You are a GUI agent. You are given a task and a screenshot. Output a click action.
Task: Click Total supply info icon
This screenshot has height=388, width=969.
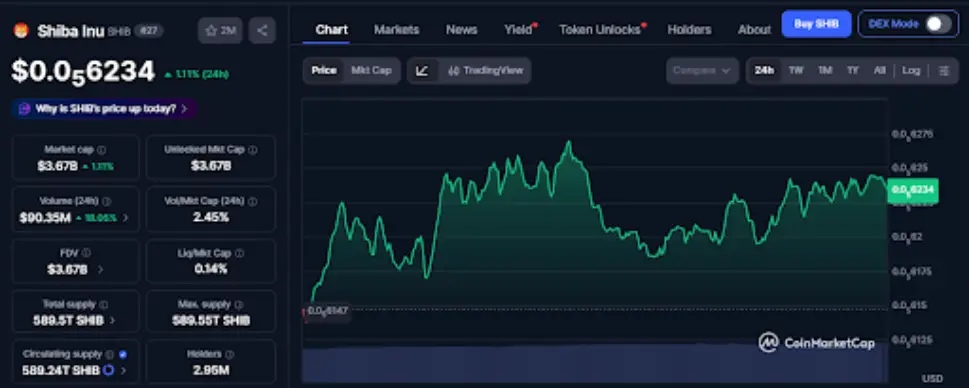[104, 305]
